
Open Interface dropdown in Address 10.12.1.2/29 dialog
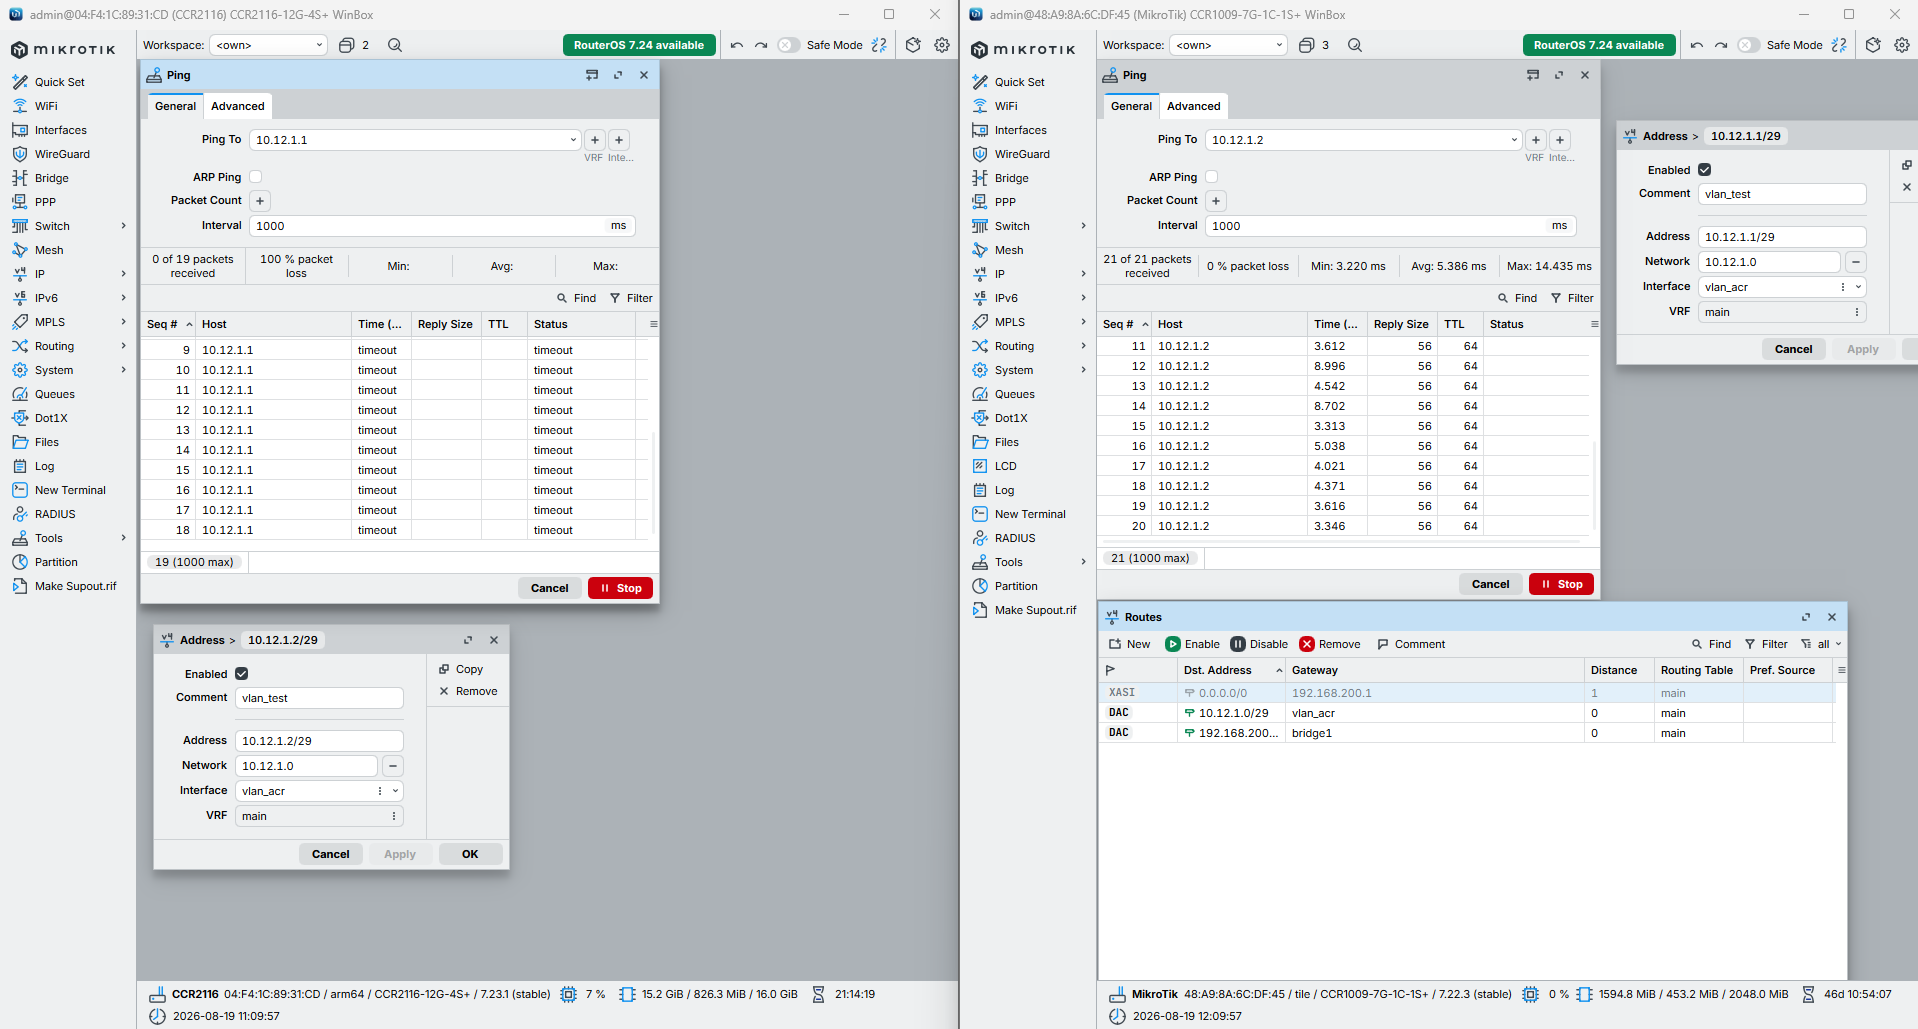tap(396, 791)
